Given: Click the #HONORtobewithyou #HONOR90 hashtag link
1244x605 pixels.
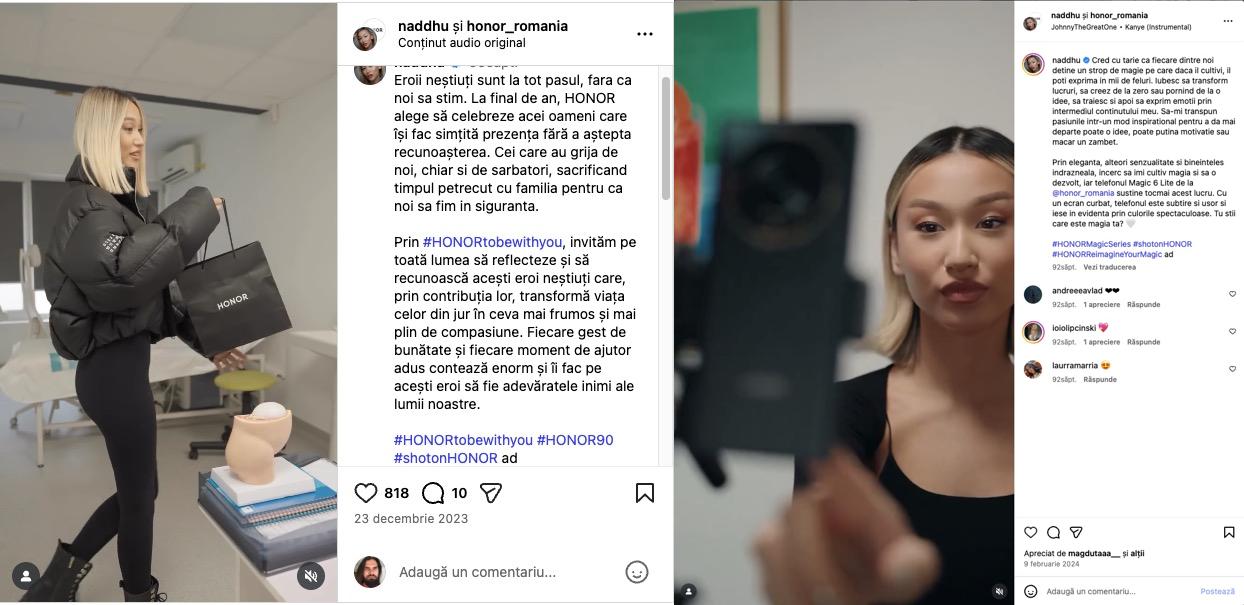Looking at the screenshot, I should pyautogui.click(x=463, y=440).
